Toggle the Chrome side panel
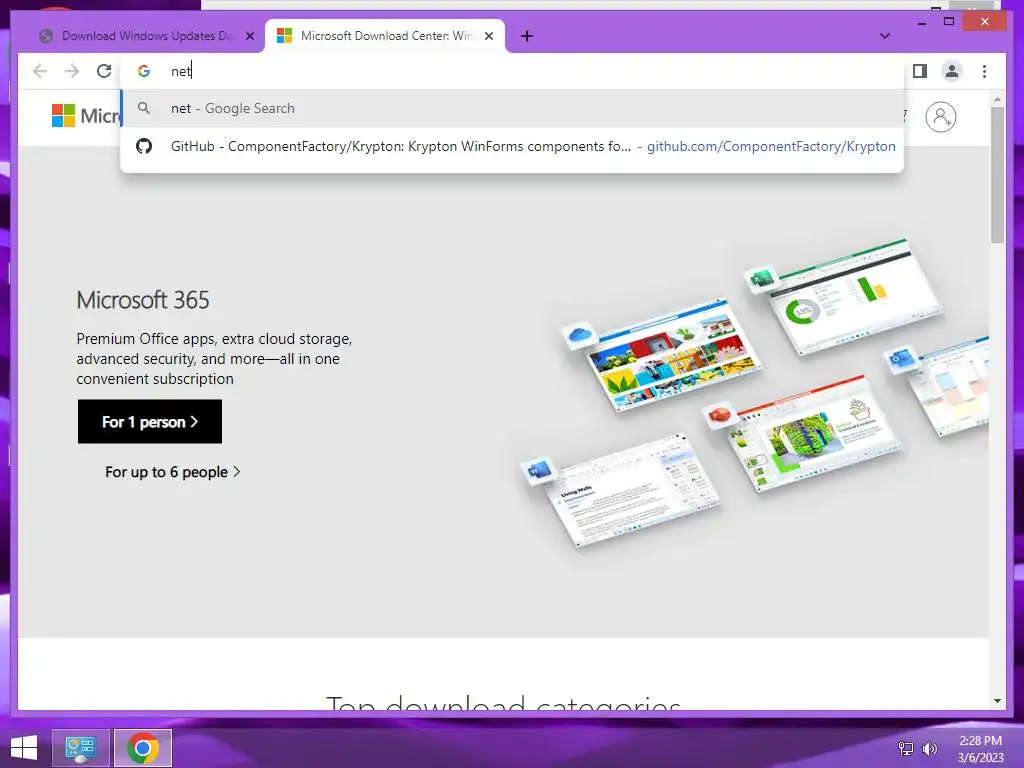The width and height of the screenshot is (1024, 768). [920, 71]
